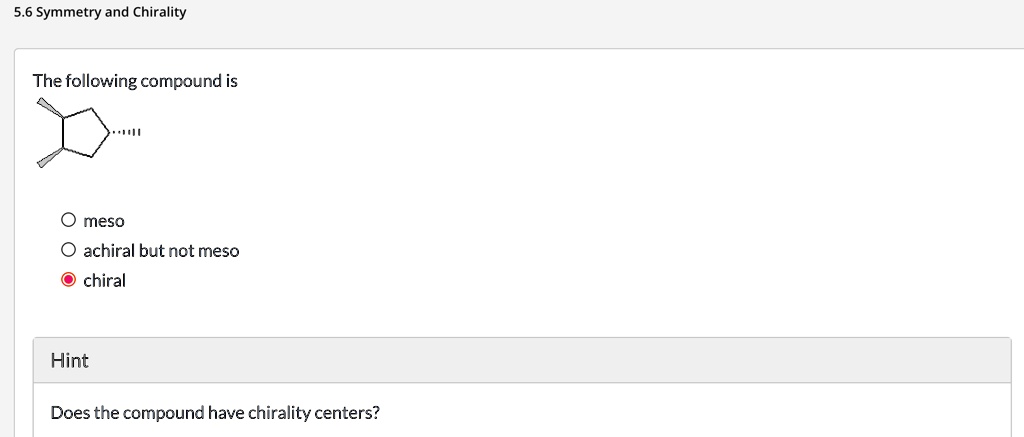Click the ring's bottom-left vertex carbon
This screenshot has width=1024, height=437.
(x=63, y=149)
